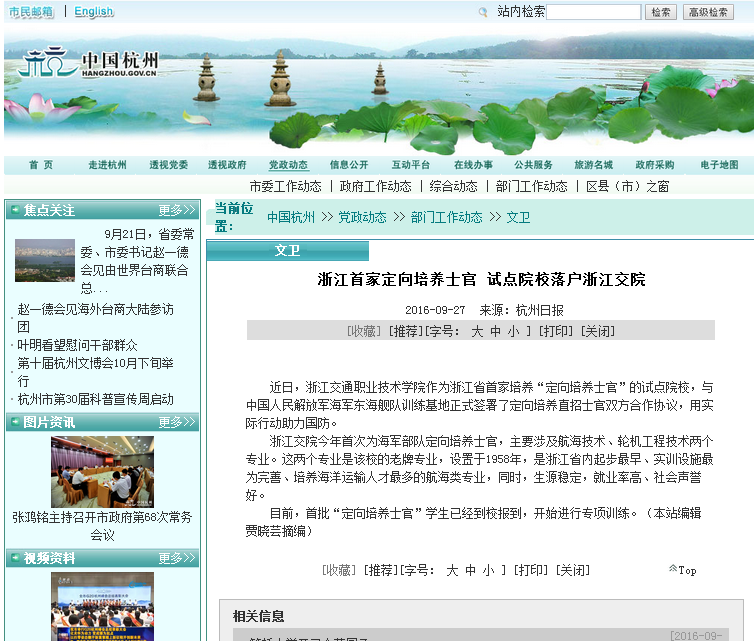Set font size to 大 above the article
The height and width of the screenshot is (641, 754).
point(477,330)
